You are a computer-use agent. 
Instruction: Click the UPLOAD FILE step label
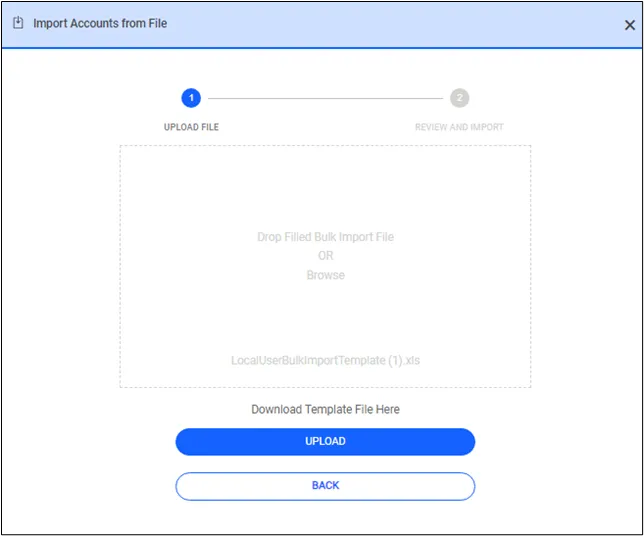191,127
